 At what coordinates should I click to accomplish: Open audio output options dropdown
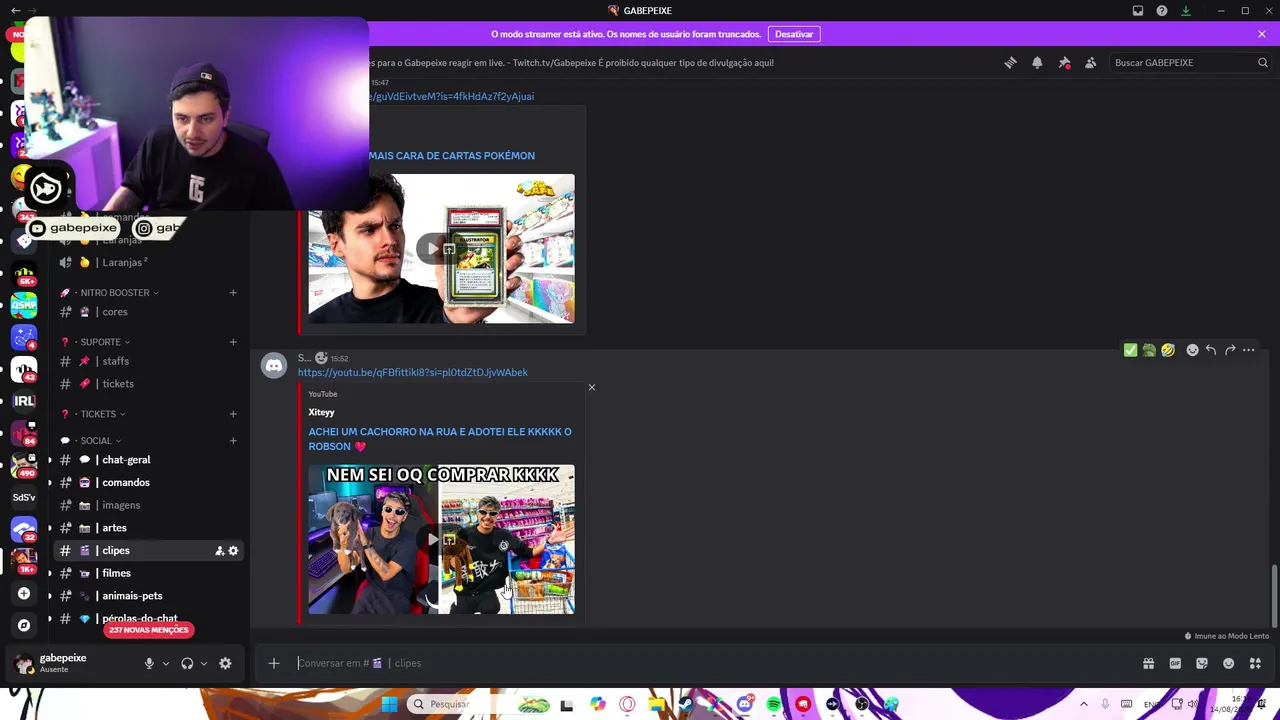[204, 663]
